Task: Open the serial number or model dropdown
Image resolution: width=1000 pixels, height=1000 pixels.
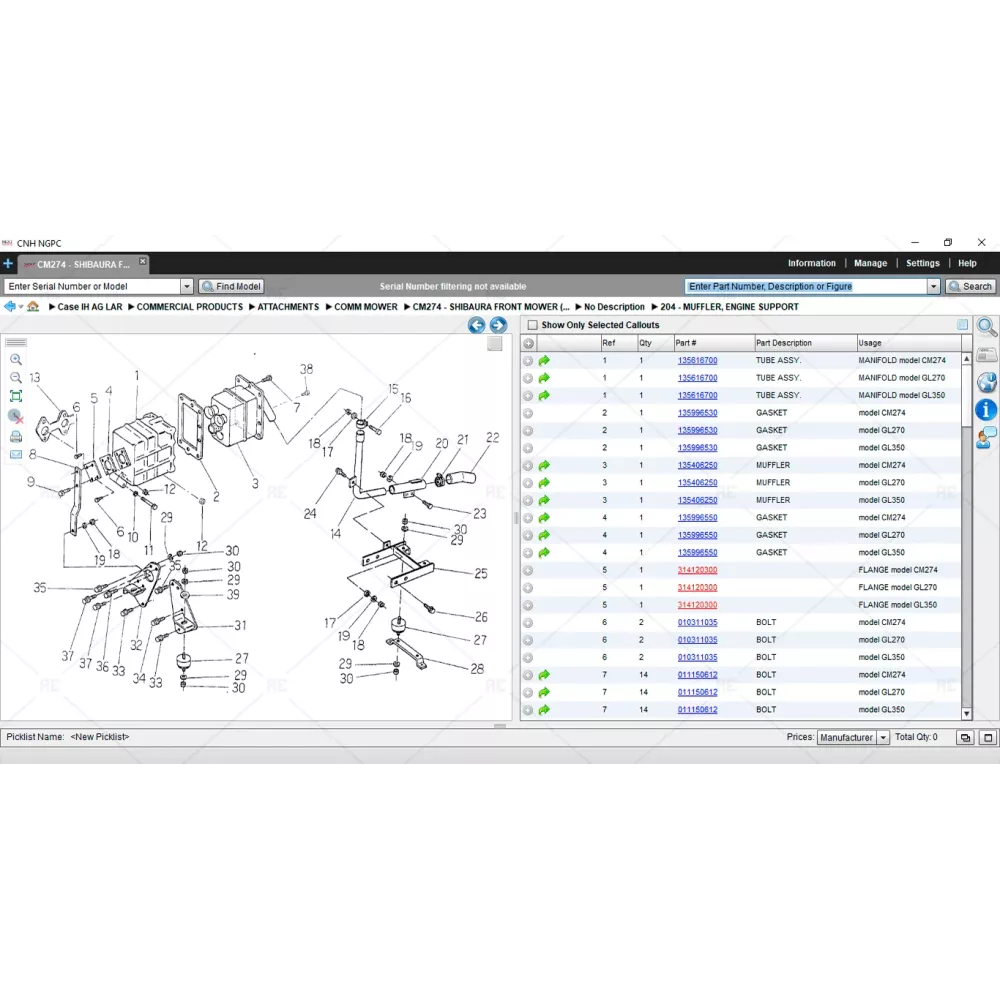Action: 186,286
